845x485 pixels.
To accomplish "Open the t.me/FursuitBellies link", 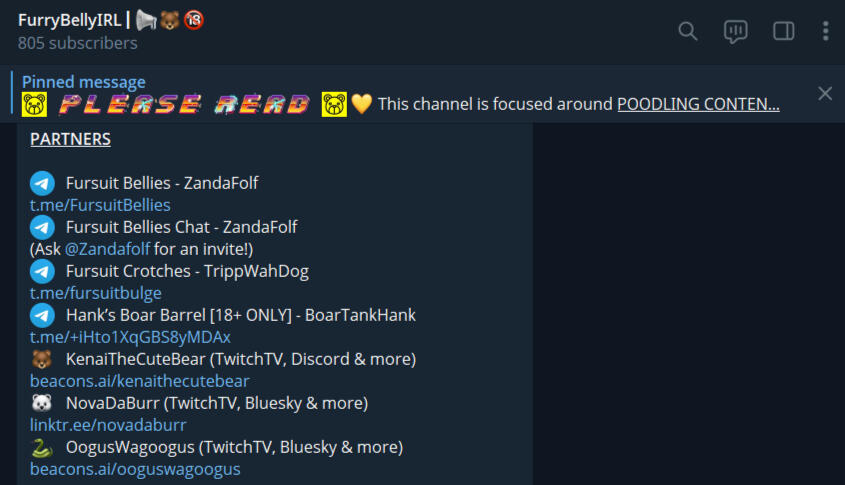I will (100, 205).
